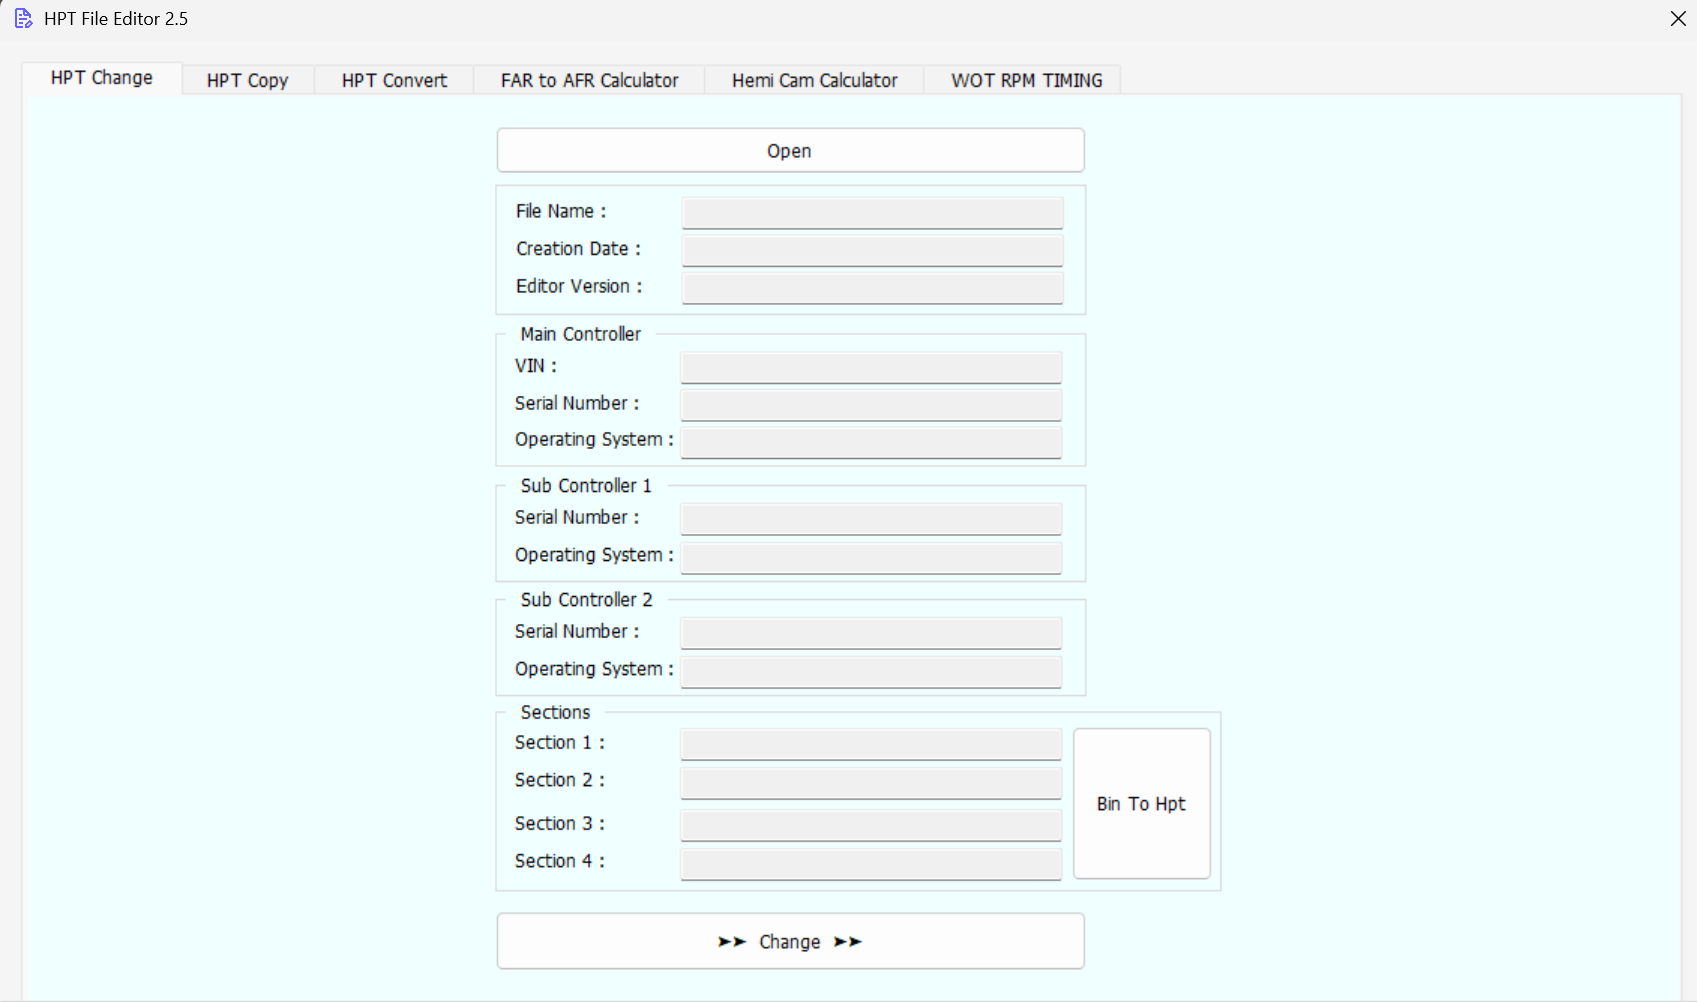Click the Serial Number field of Sub Controller 2
The image size is (1697, 1002).
pos(870,632)
